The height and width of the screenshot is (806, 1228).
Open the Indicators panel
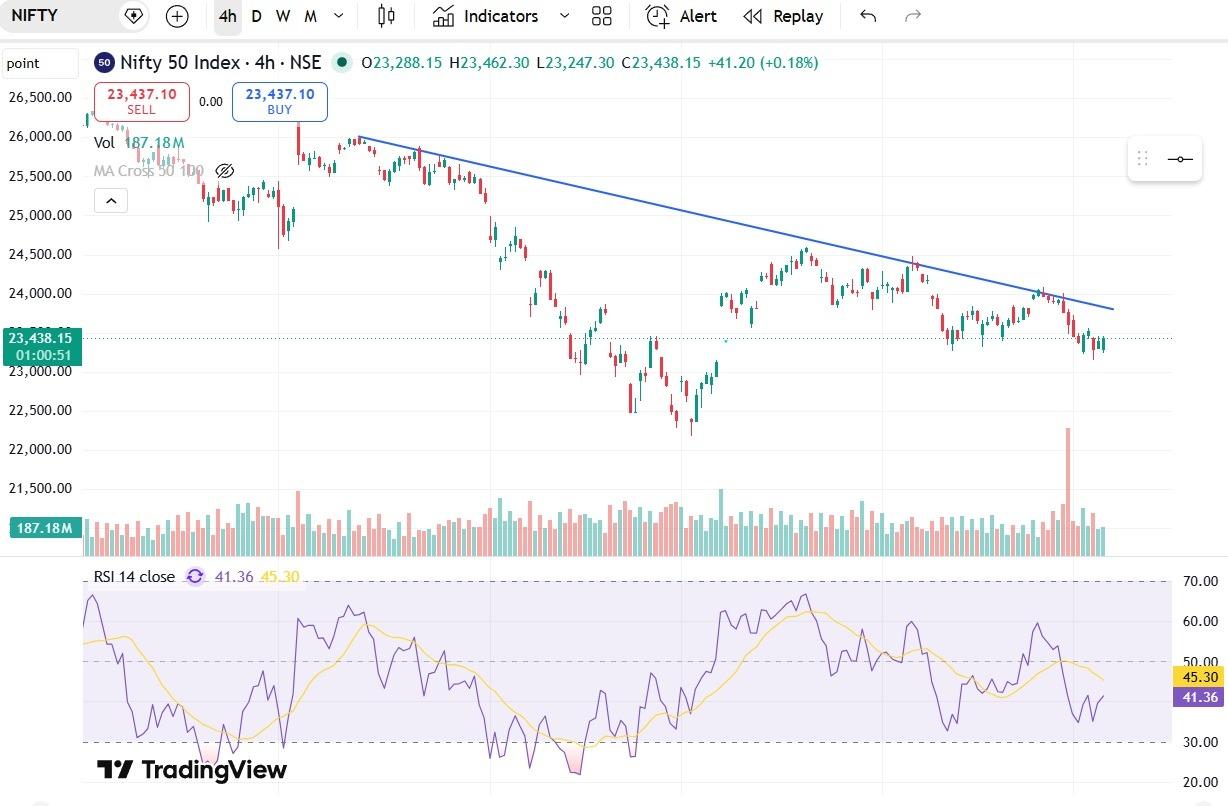pyautogui.click(x=486, y=16)
